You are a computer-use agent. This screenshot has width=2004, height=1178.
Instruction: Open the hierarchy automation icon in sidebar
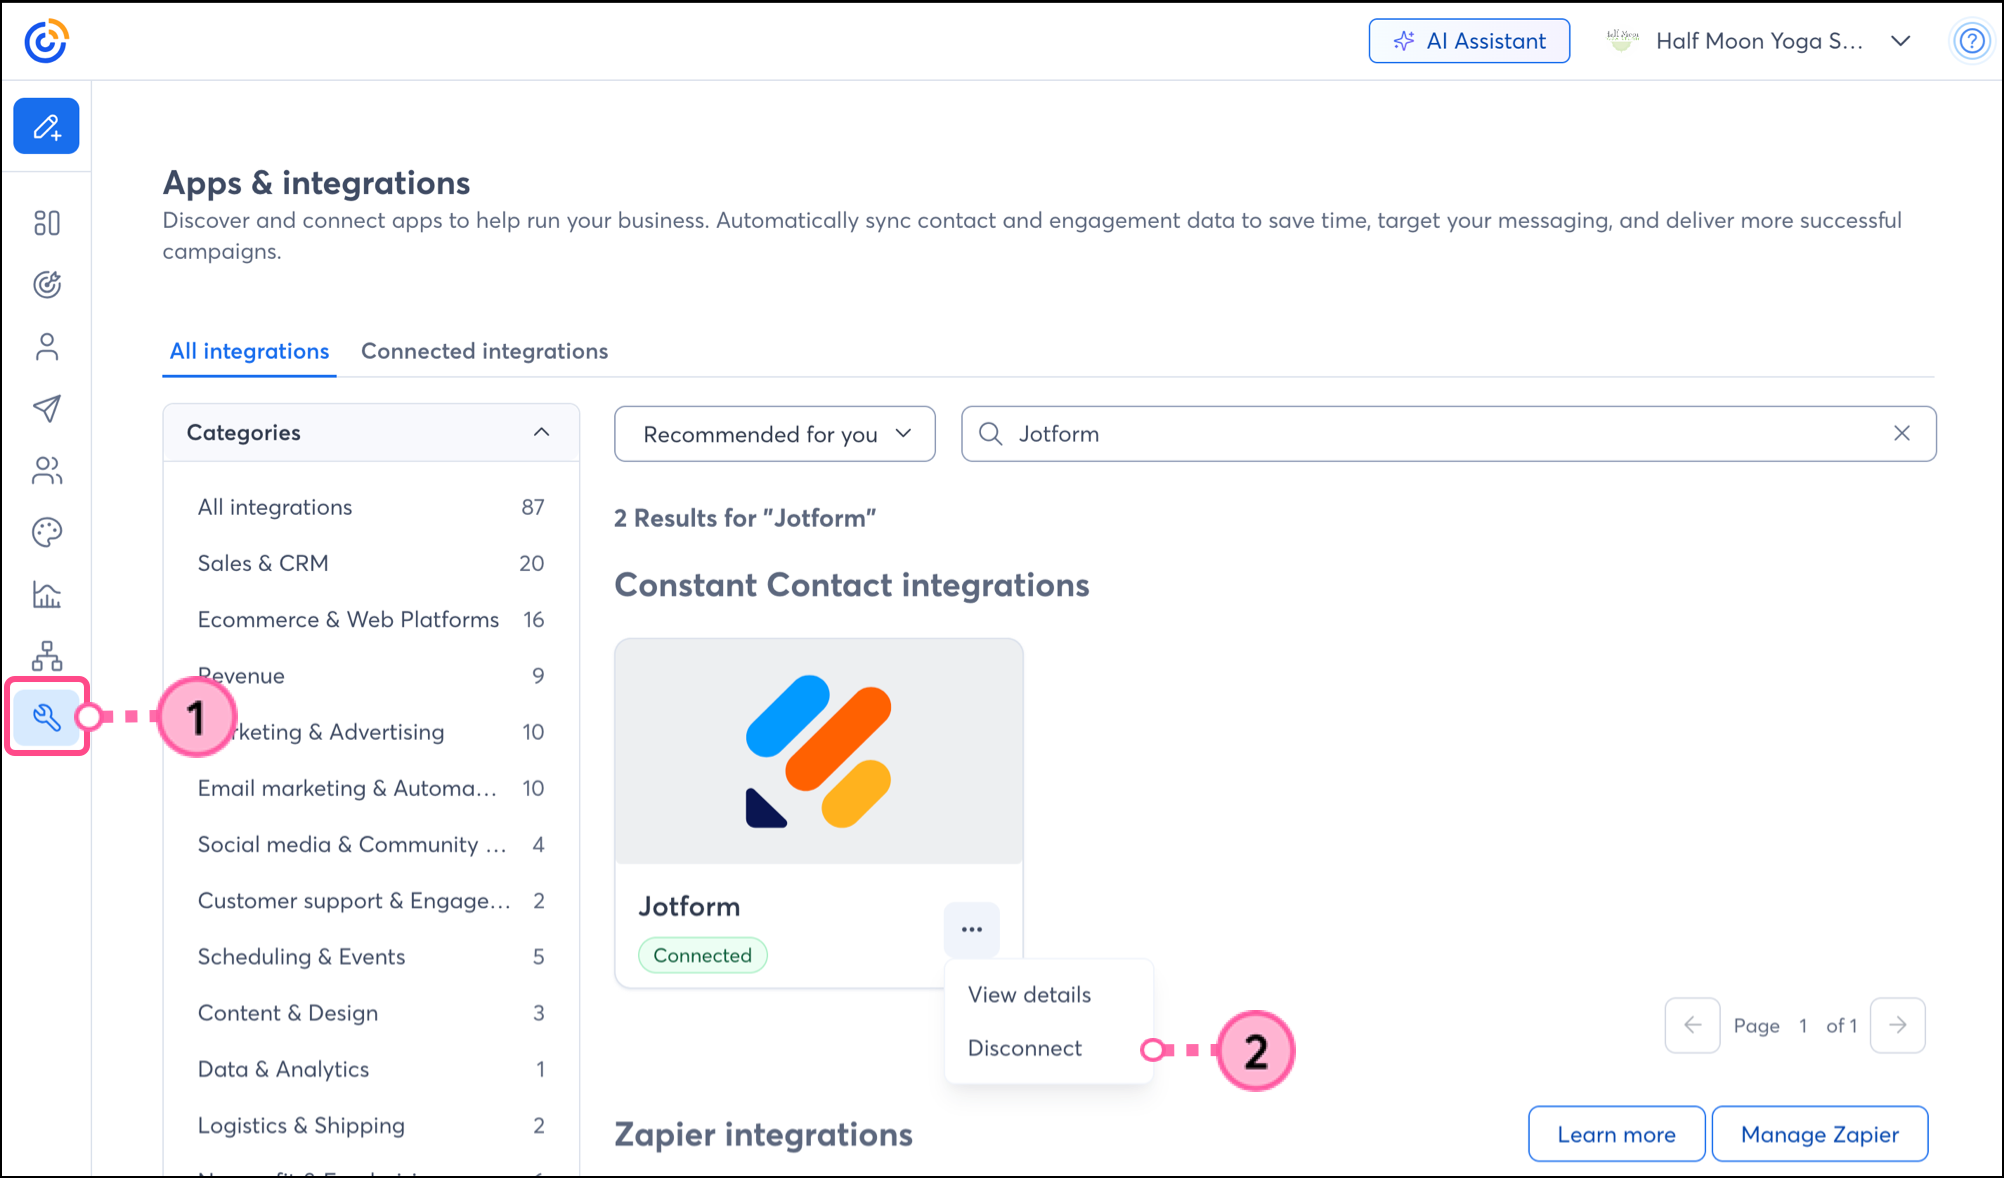47,656
